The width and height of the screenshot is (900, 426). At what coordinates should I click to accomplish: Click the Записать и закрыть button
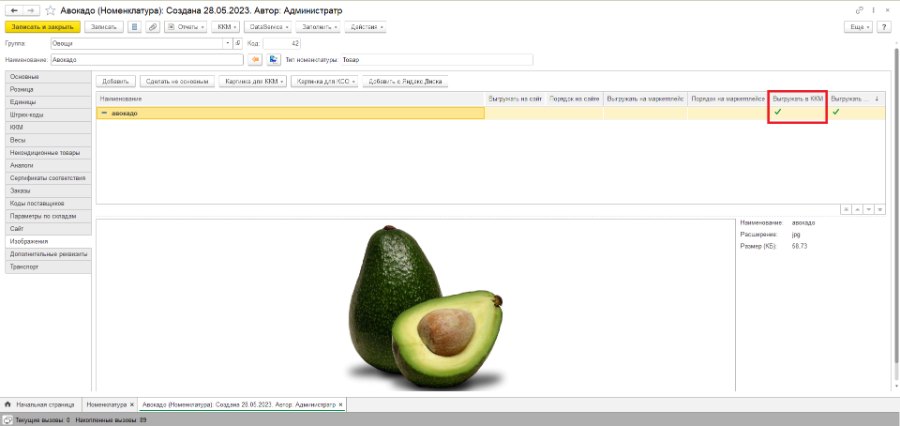tap(42, 27)
